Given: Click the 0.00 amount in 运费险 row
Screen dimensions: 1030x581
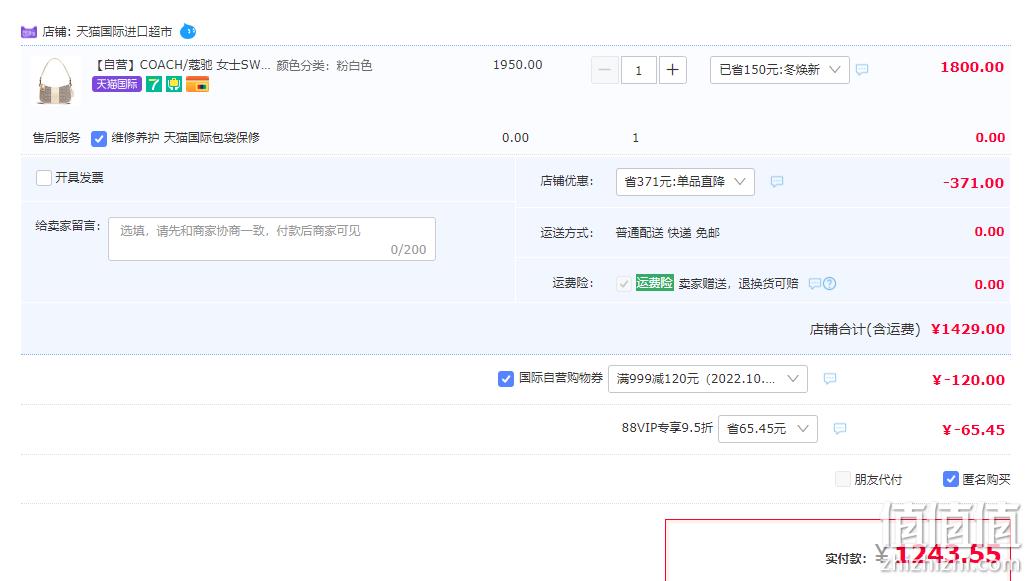Looking at the screenshot, I should click(x=989, y=285).
